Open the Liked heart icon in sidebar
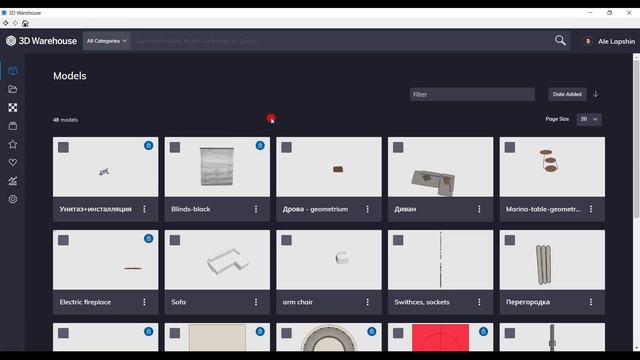Screen dimensions: 640x360 coord(13,162)
